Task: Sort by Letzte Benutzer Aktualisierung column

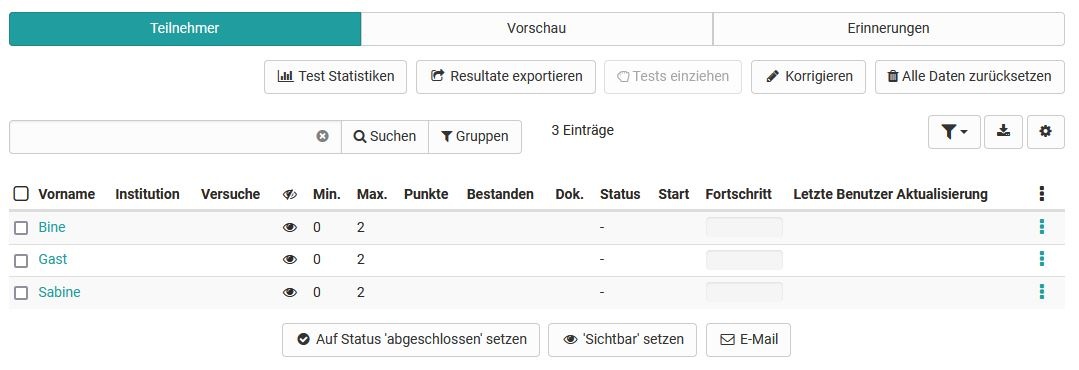Action: point(890,194)
